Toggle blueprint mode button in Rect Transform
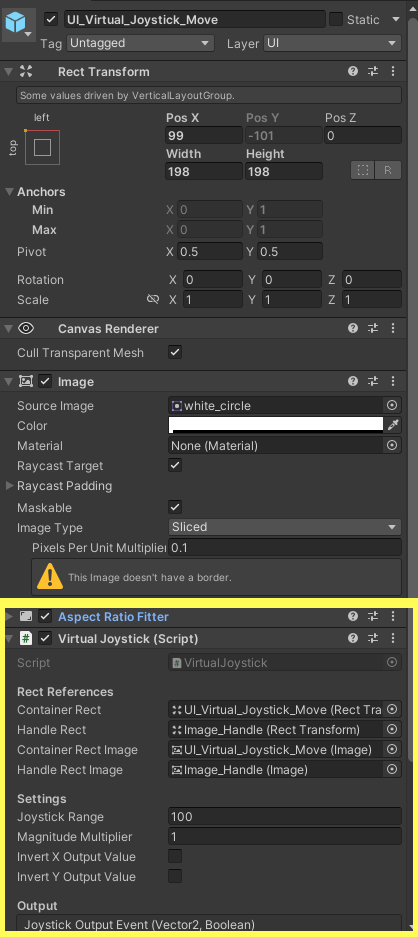 pyautogui.click(x=362, y=170)
